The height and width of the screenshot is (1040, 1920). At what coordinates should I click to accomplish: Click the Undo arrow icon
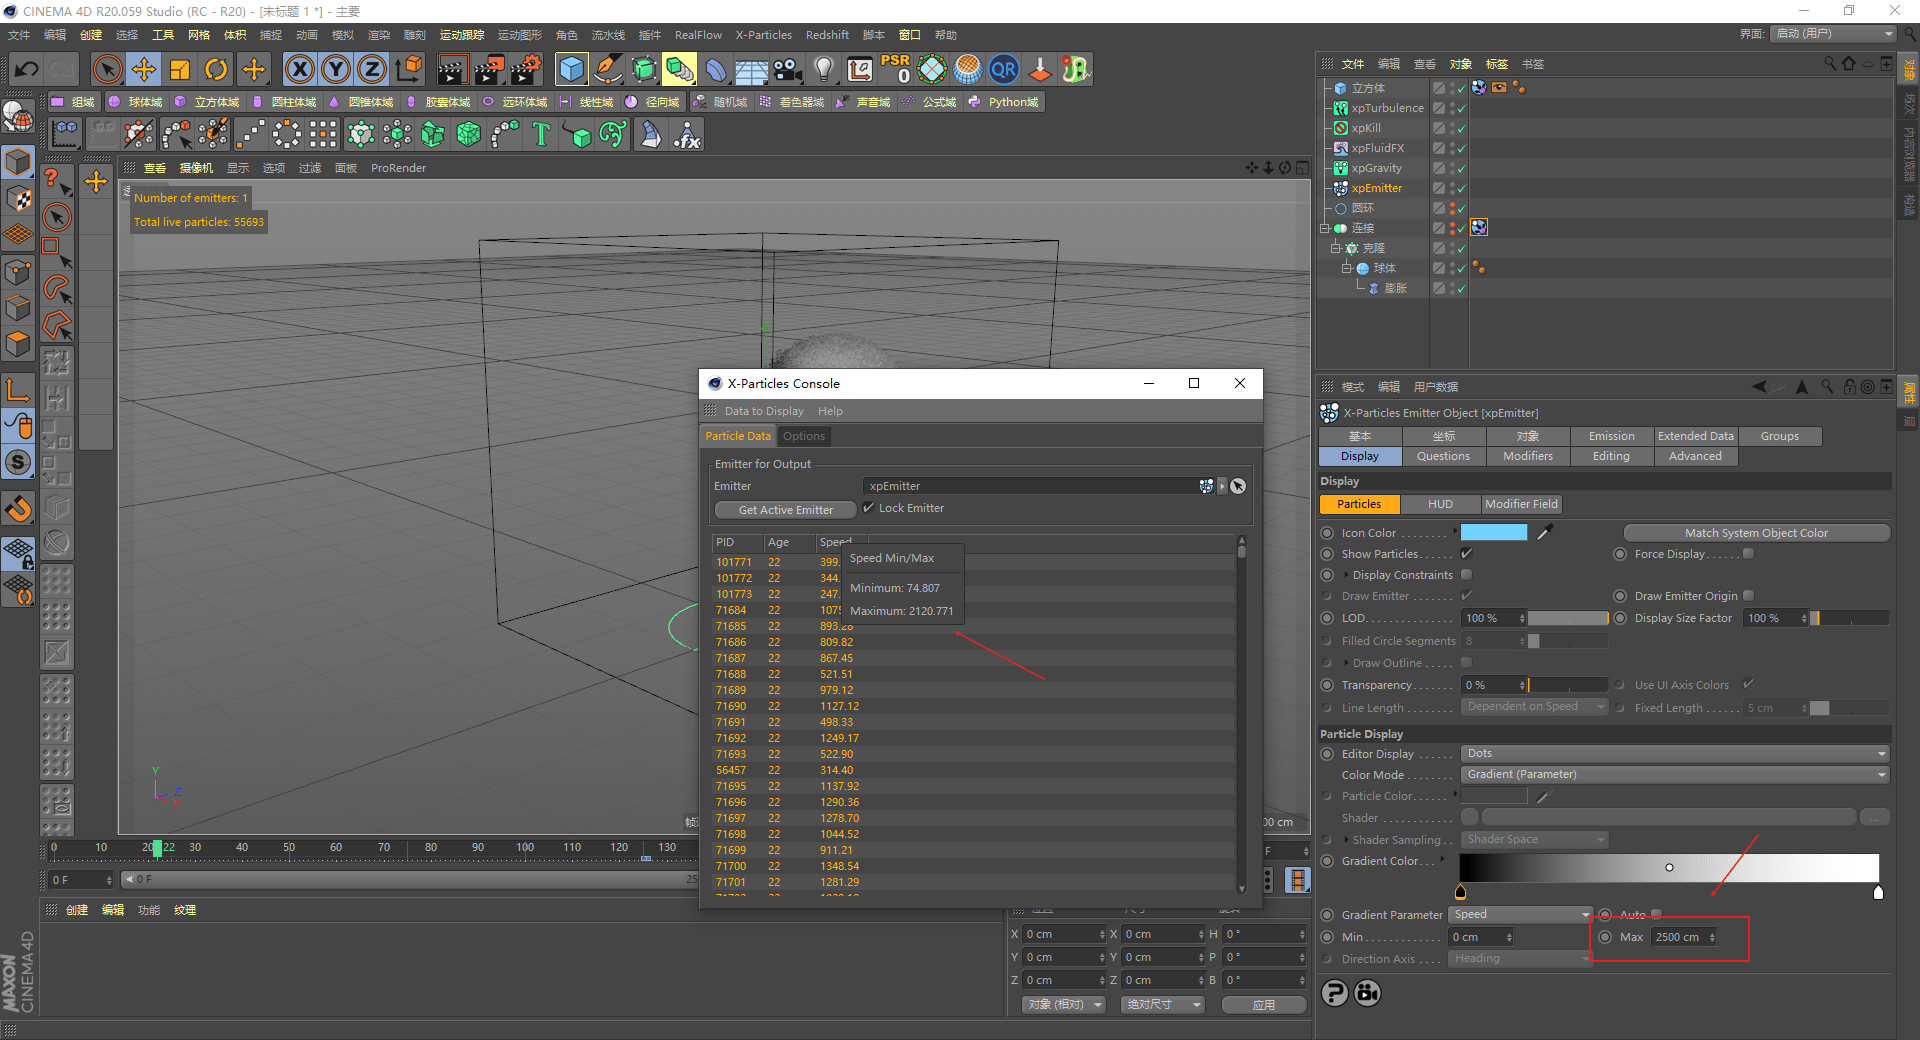[x=27, y=69]
